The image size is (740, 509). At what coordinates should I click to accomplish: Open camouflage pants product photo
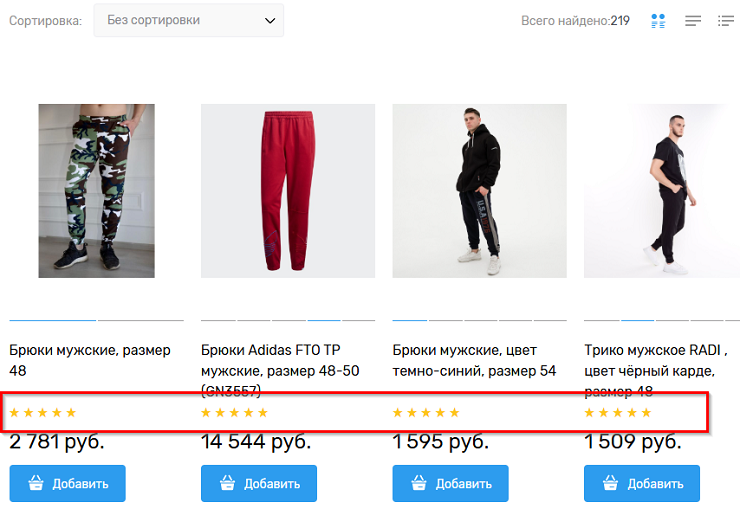pos(96,191)
